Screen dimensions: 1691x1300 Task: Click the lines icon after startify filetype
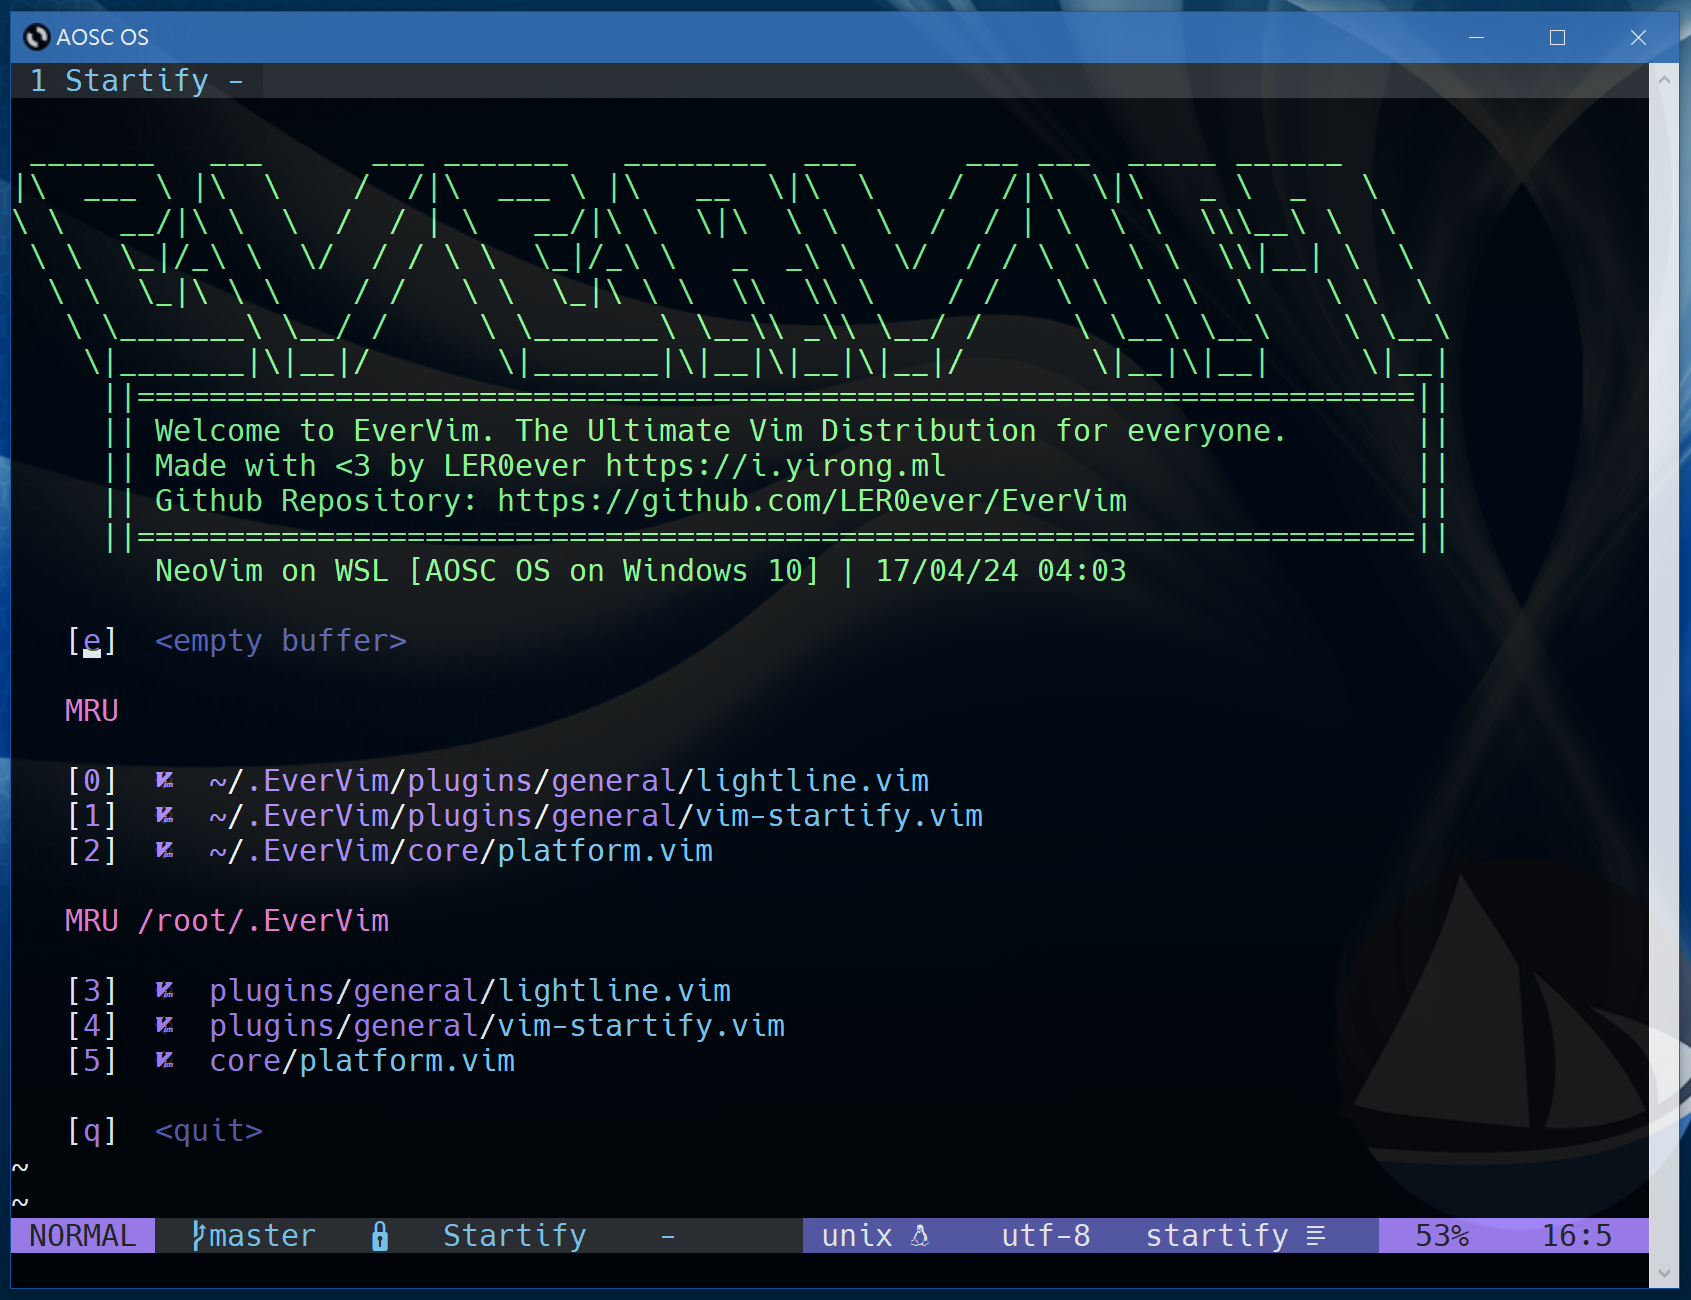coord(1316,1236)
